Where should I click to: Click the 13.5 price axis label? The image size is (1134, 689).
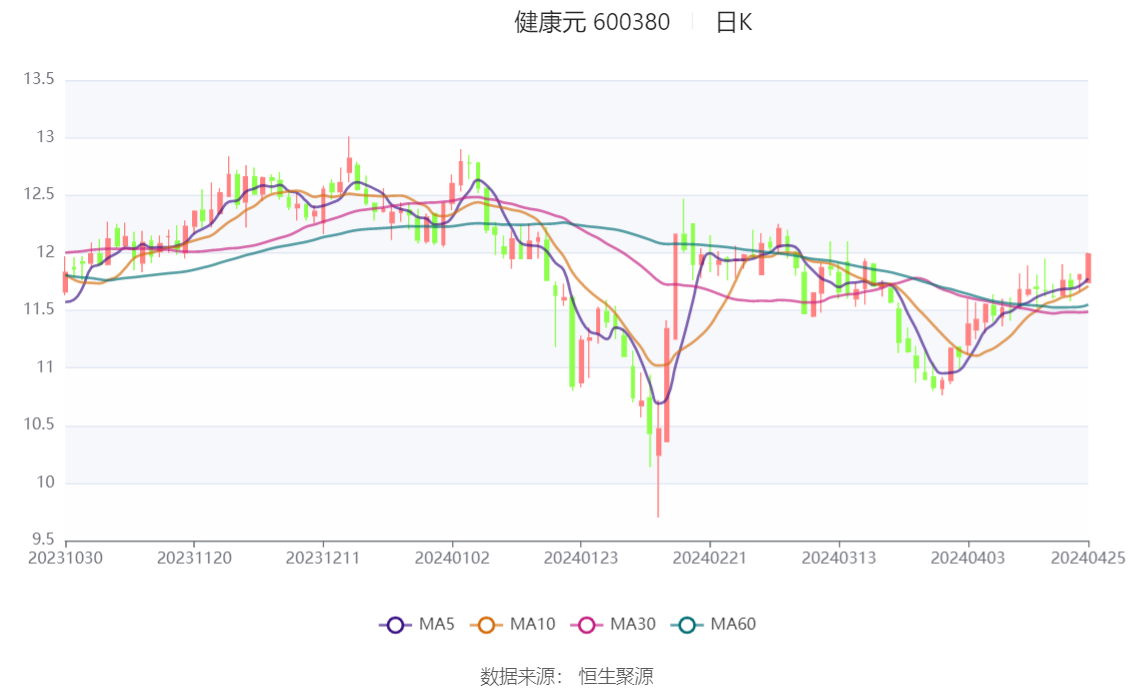pos(39,79)
